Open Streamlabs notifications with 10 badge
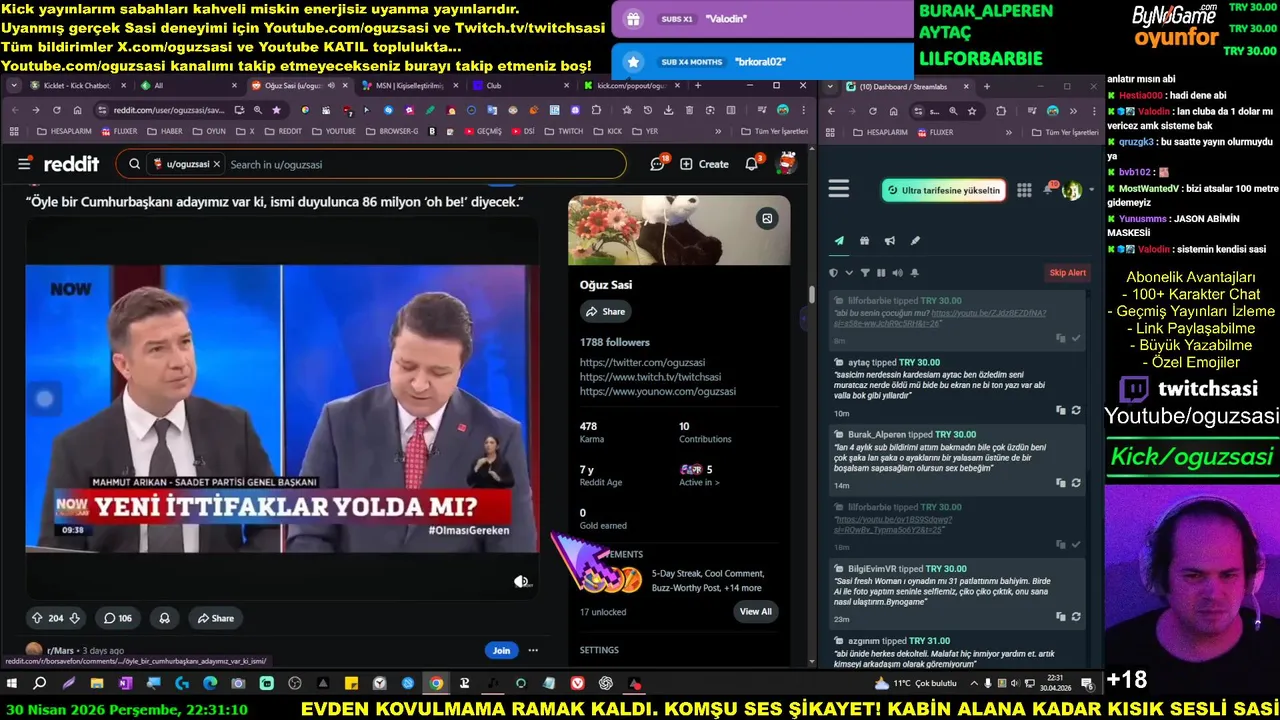The image size is (1280, 720). [x=1048, y=189]
